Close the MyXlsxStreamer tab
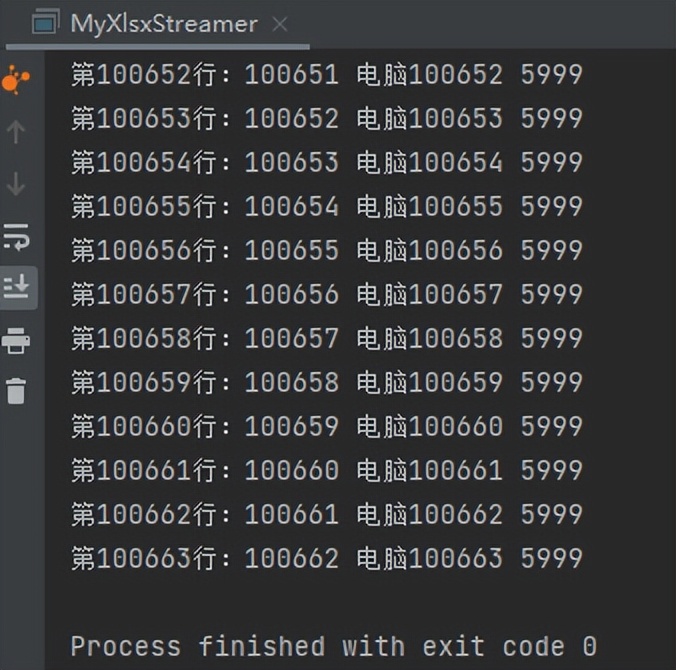 (x=280, y=24)
